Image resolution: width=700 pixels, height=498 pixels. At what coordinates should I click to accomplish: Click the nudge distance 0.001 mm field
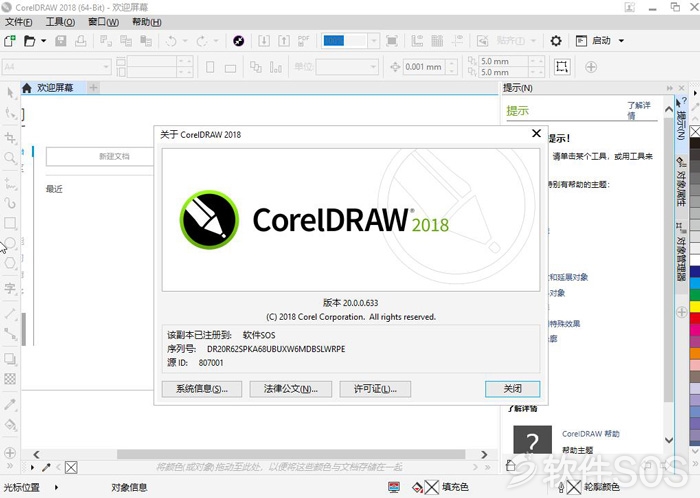(x=424, y=67)
